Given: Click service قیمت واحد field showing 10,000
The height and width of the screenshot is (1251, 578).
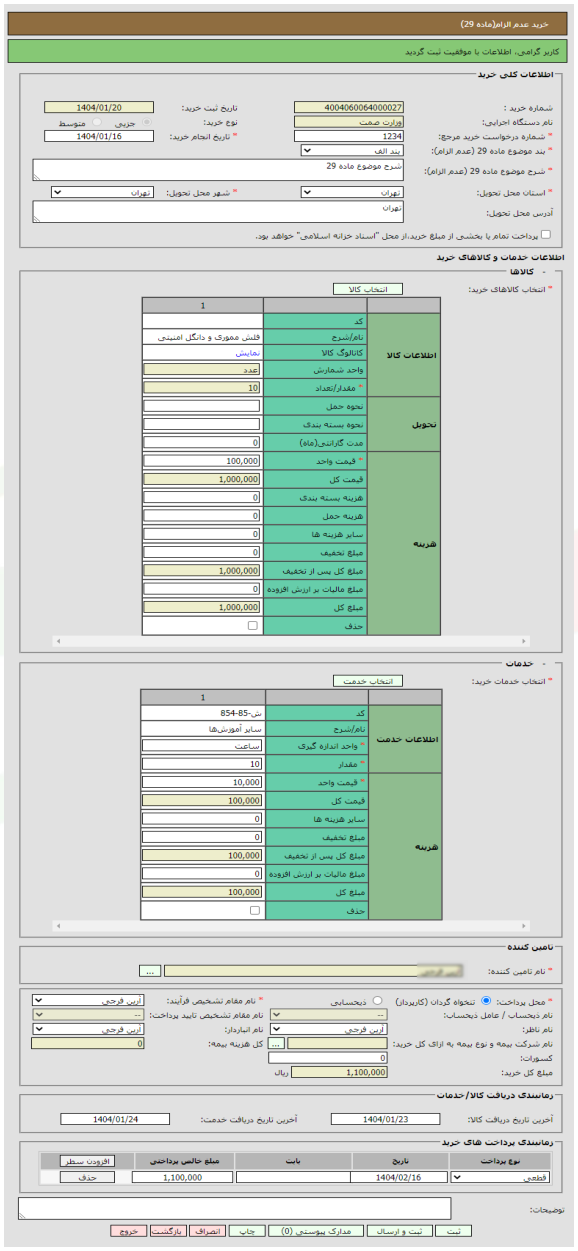Looking at the screenshot, I should pos(202,782).
